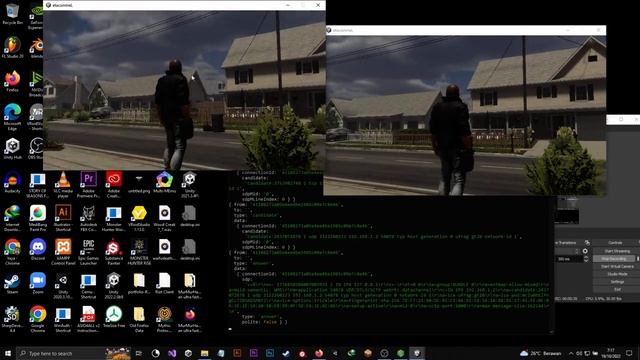The image size is (640, 360).
Task: Open Steam from the taskbar
Action: click(x=286, y=353)
